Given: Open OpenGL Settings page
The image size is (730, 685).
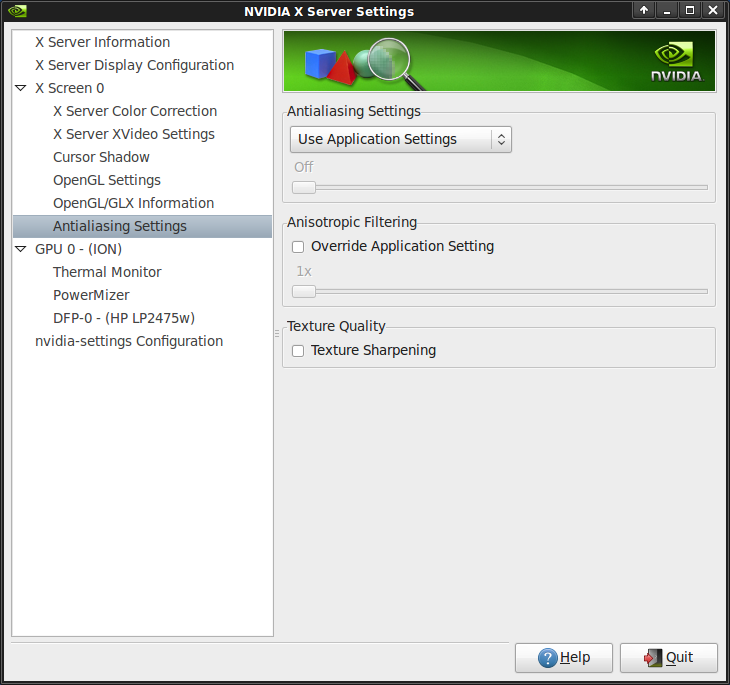Looking at the screenshot, I should [107, 180].
